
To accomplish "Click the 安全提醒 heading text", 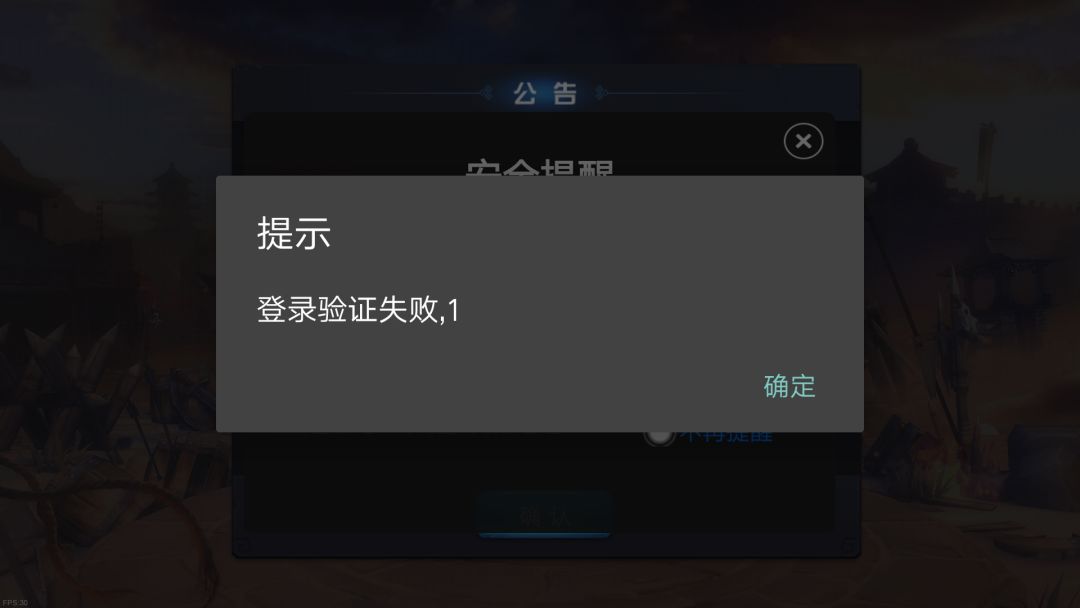I will (539, 167).
